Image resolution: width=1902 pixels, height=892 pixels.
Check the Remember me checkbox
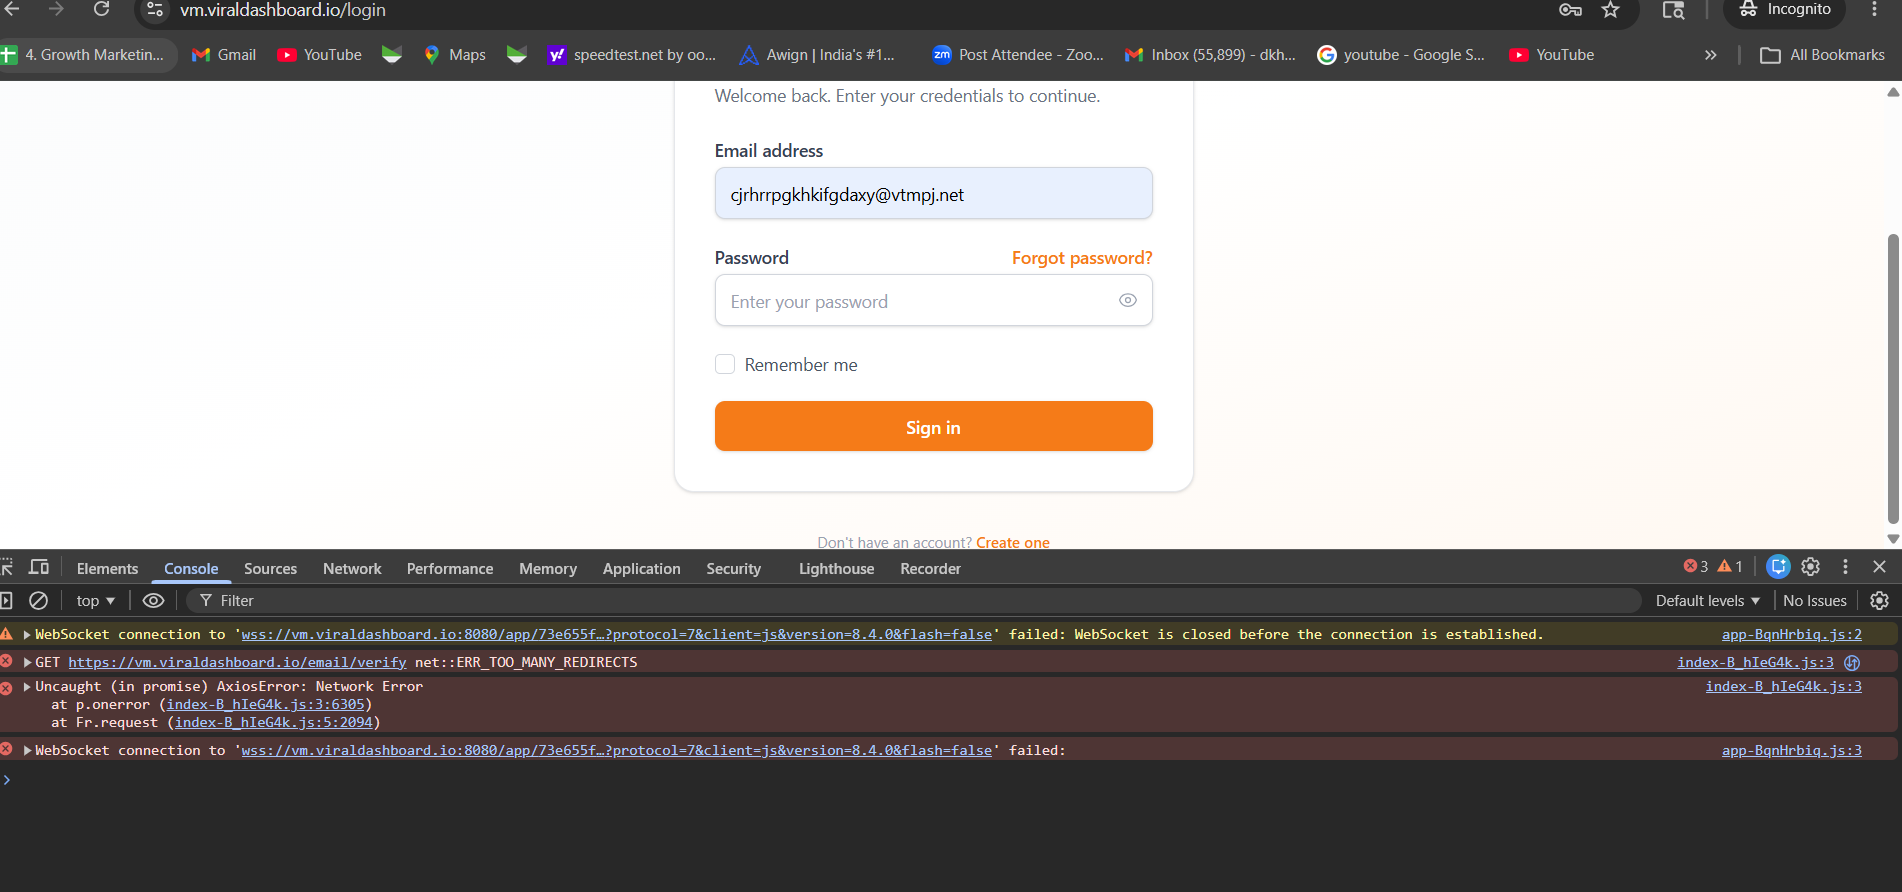point(725,364)
